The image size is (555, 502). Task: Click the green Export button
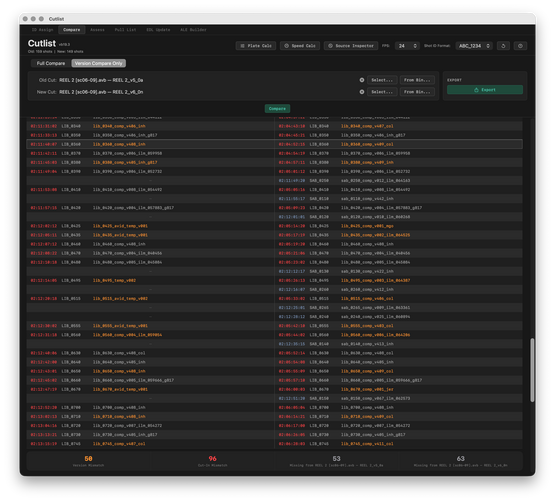485,90
